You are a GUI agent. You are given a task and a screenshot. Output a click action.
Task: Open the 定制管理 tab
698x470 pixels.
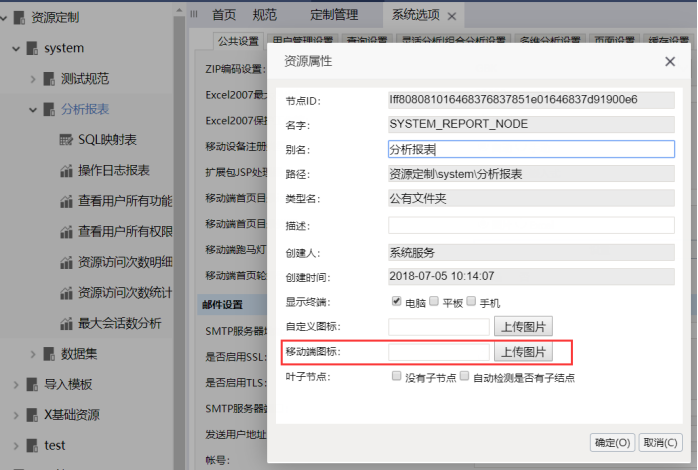334,15
